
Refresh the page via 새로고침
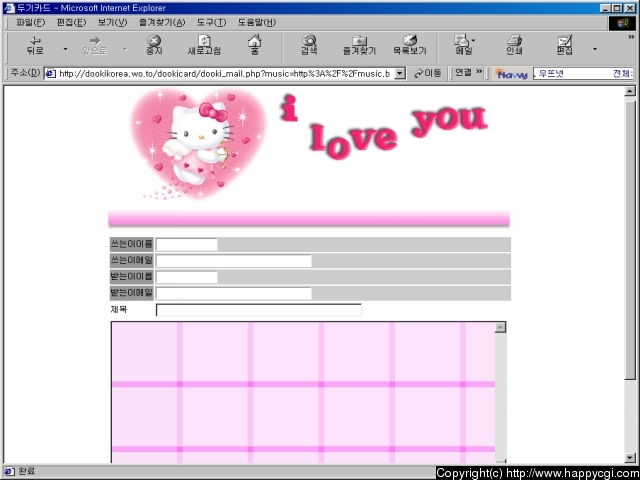pos(204,45)
